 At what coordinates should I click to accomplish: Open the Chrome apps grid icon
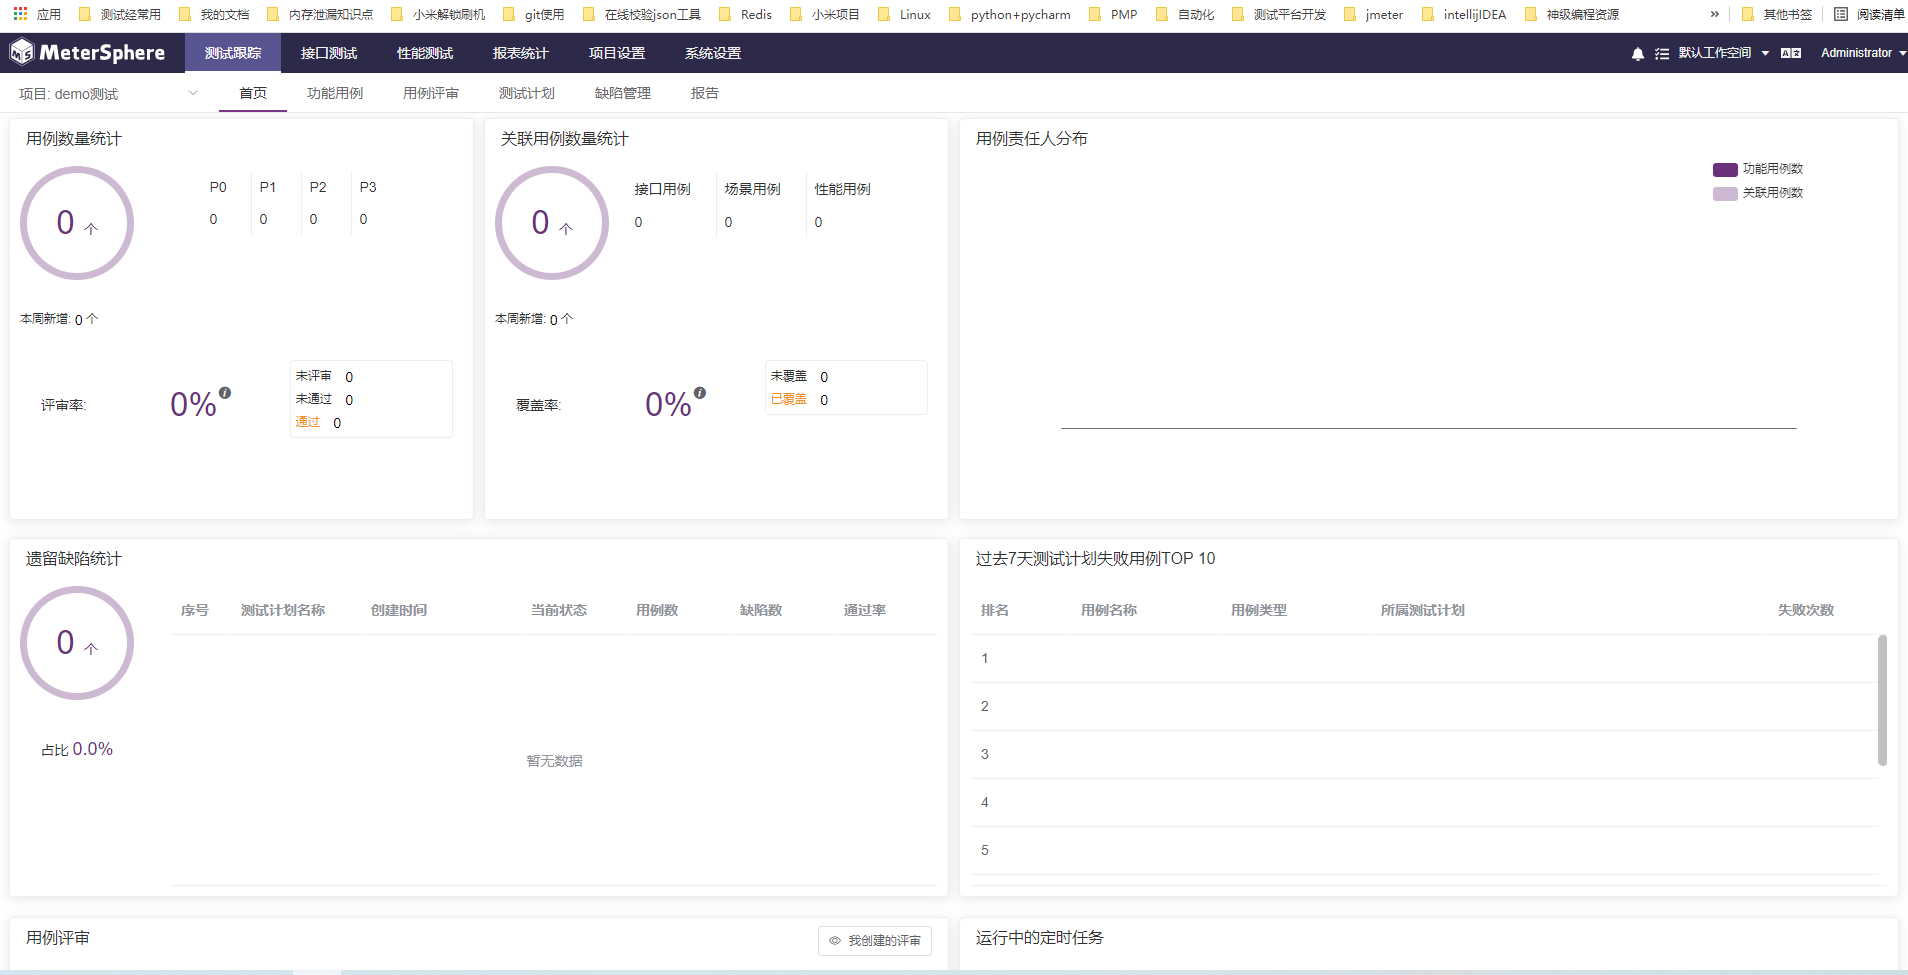click(20, 14)
